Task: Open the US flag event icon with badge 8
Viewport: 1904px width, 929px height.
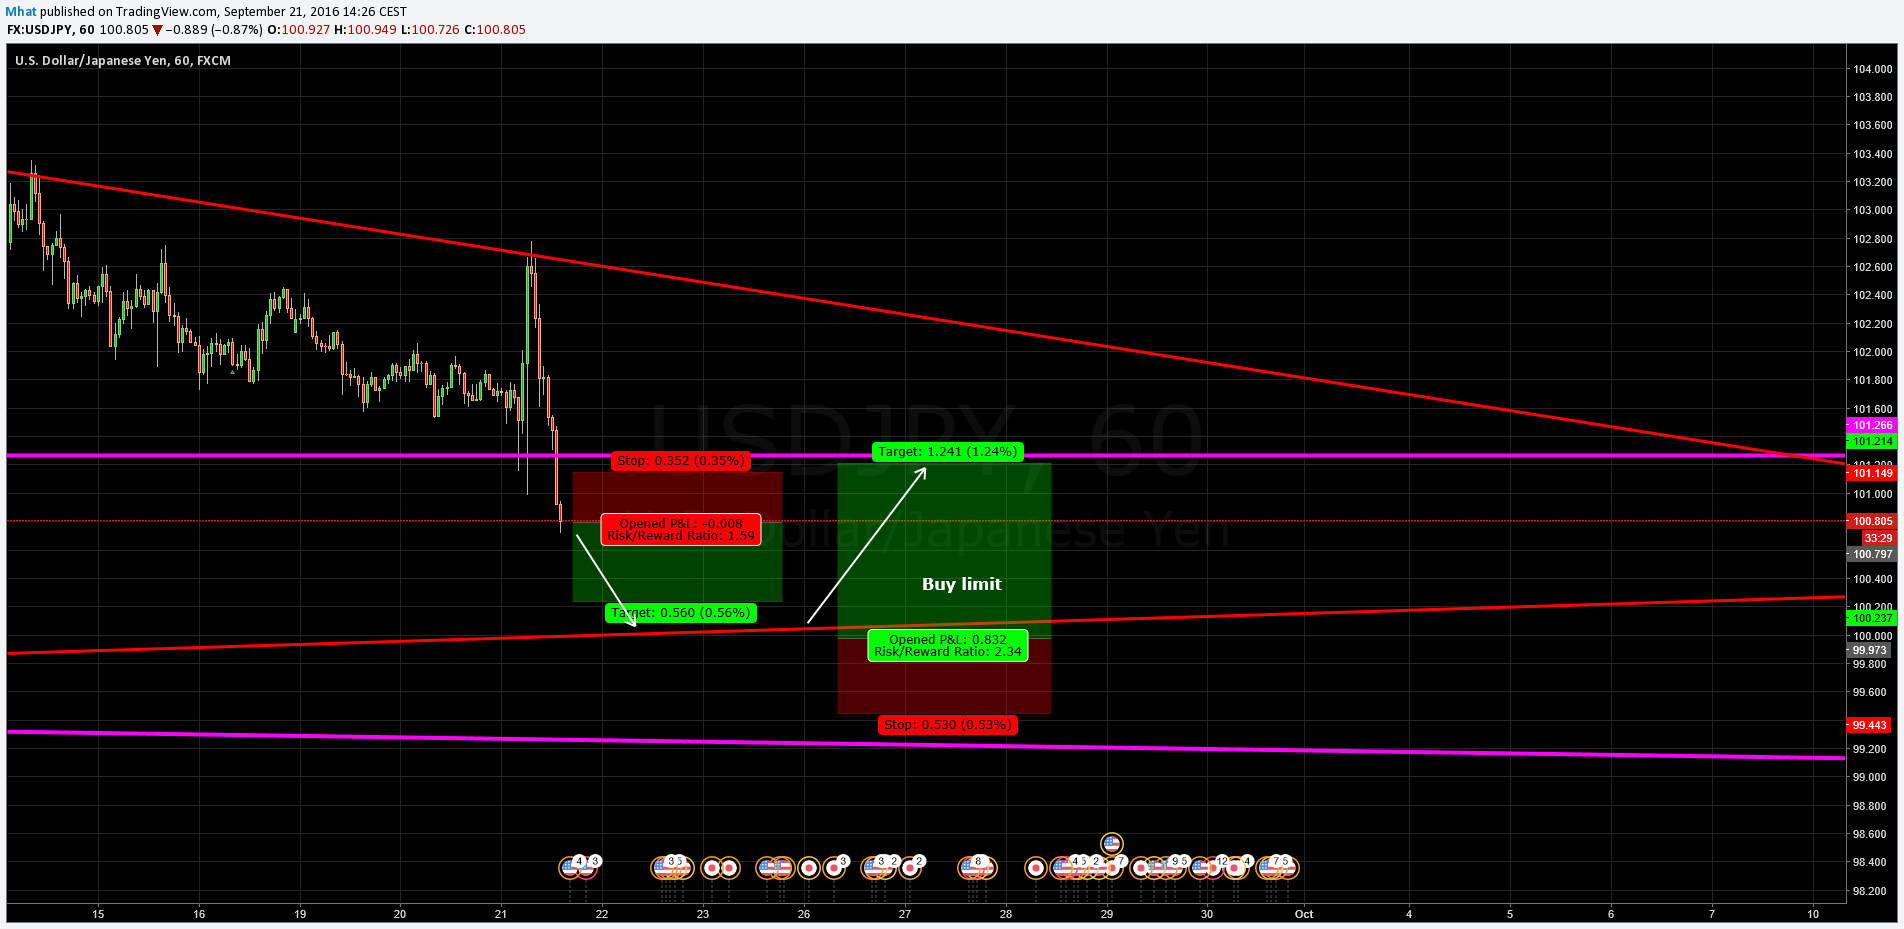Action: [x=970, y=868]
